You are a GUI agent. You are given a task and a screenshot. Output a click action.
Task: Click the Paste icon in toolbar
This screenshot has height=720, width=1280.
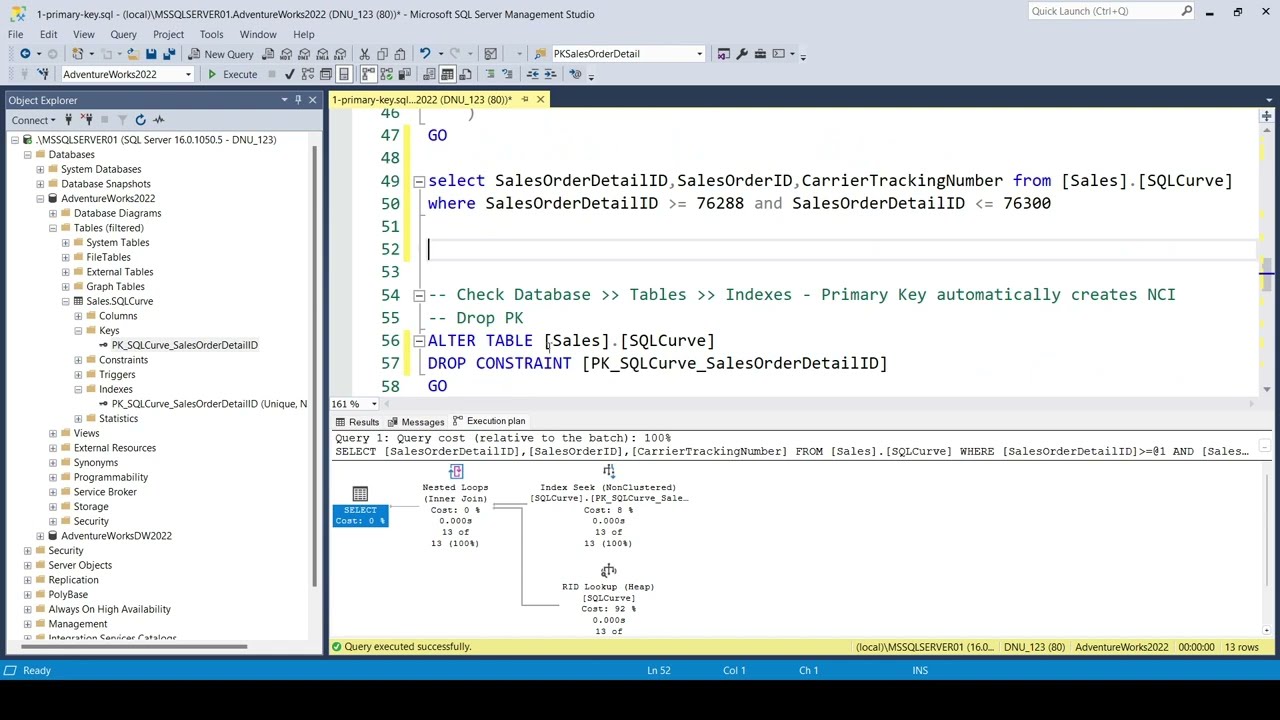click(400, 54)
